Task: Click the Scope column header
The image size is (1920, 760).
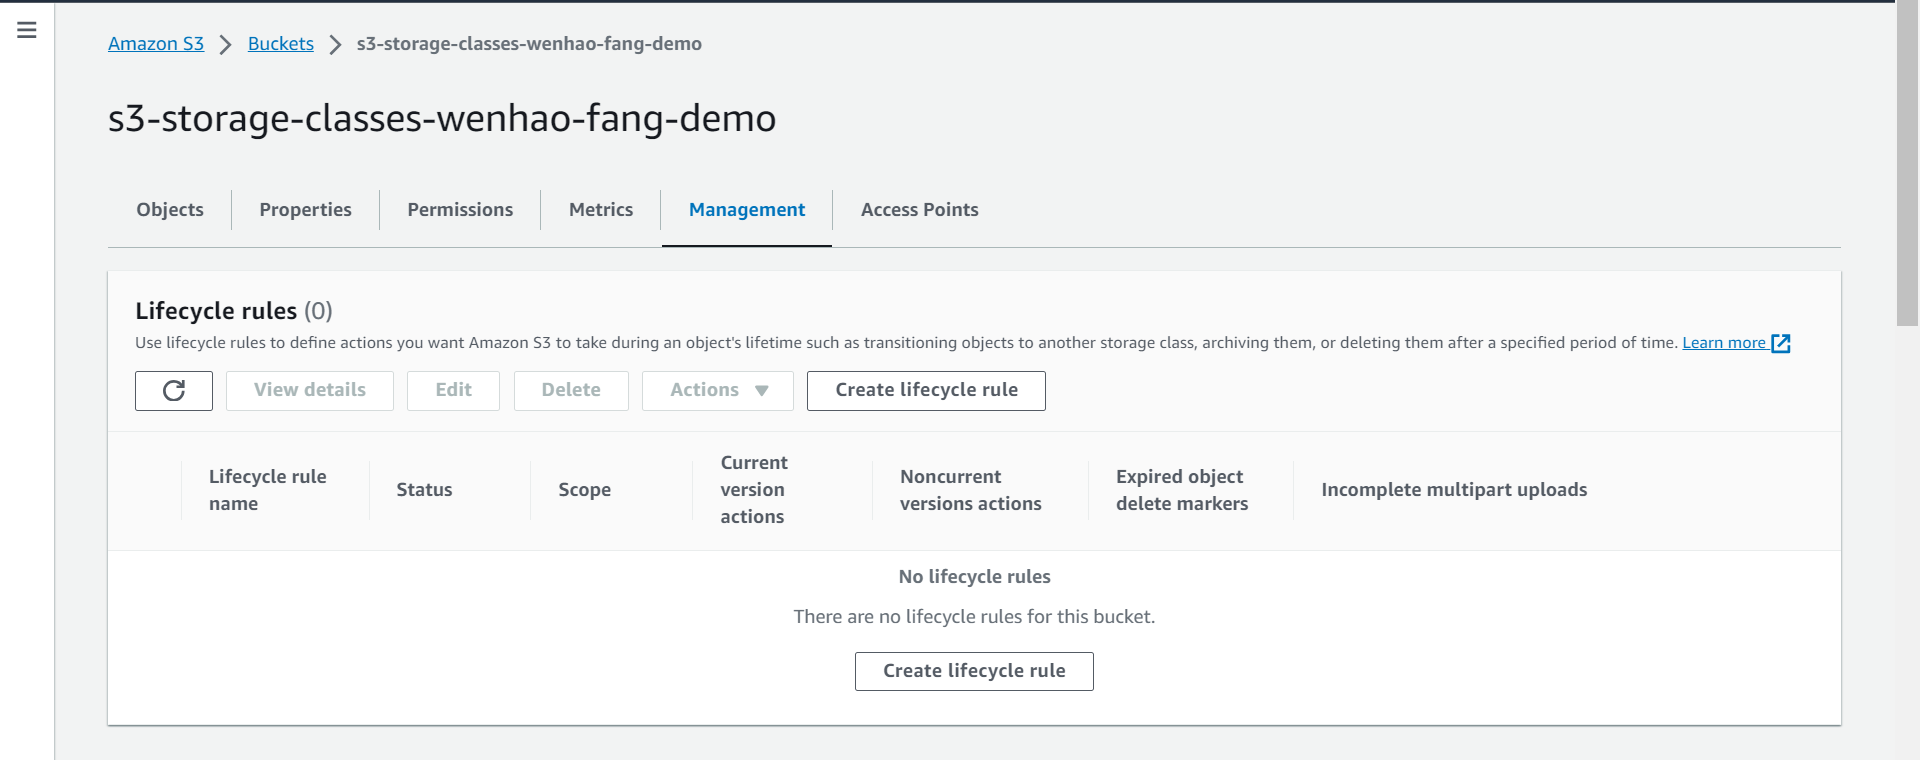Action: coord(585,490)
